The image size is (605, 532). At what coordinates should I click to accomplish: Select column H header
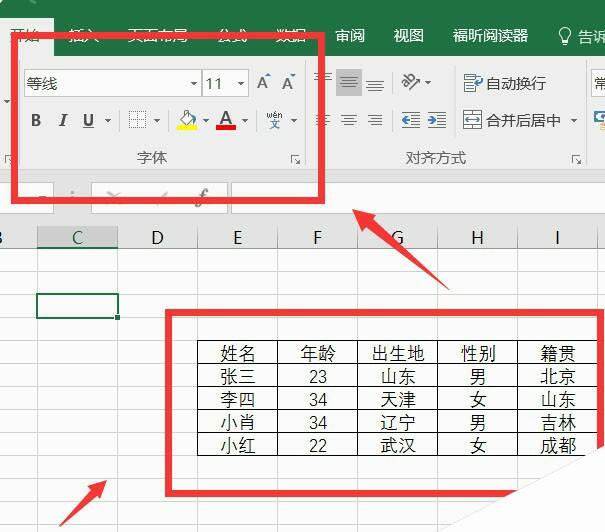(x=477, y=238)
